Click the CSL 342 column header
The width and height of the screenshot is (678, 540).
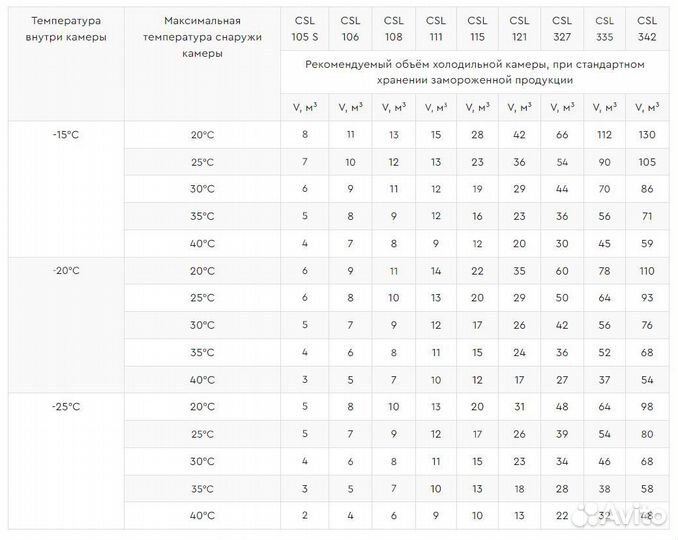point(647,27)
